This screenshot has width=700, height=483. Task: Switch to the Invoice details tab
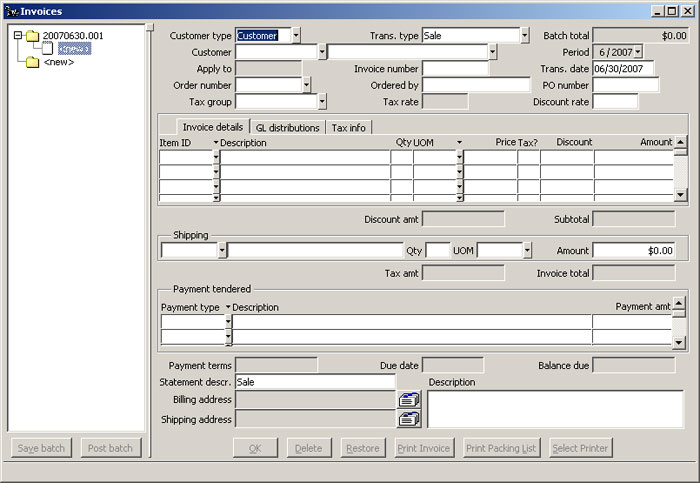[x=212, y=127]
